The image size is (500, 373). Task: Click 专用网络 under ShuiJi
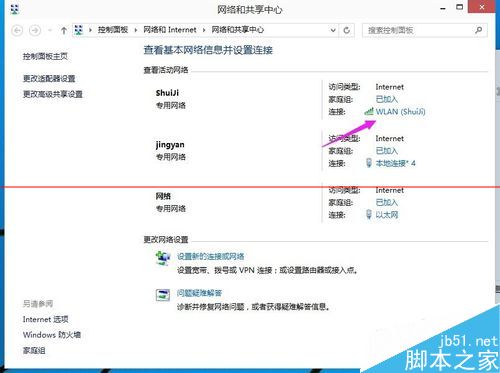[171, 105]
